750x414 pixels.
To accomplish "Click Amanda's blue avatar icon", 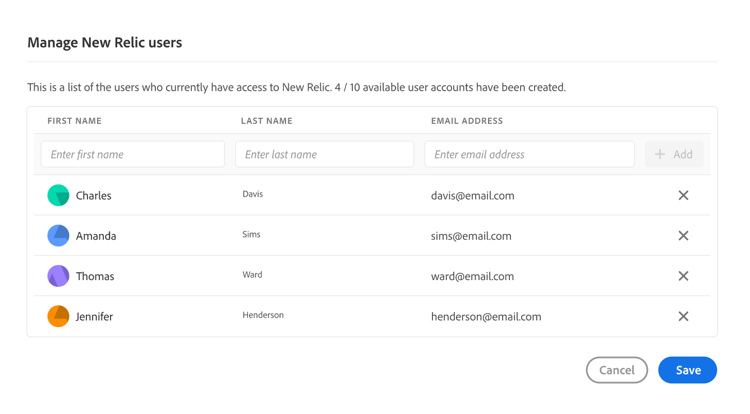I will click(58, 235).
